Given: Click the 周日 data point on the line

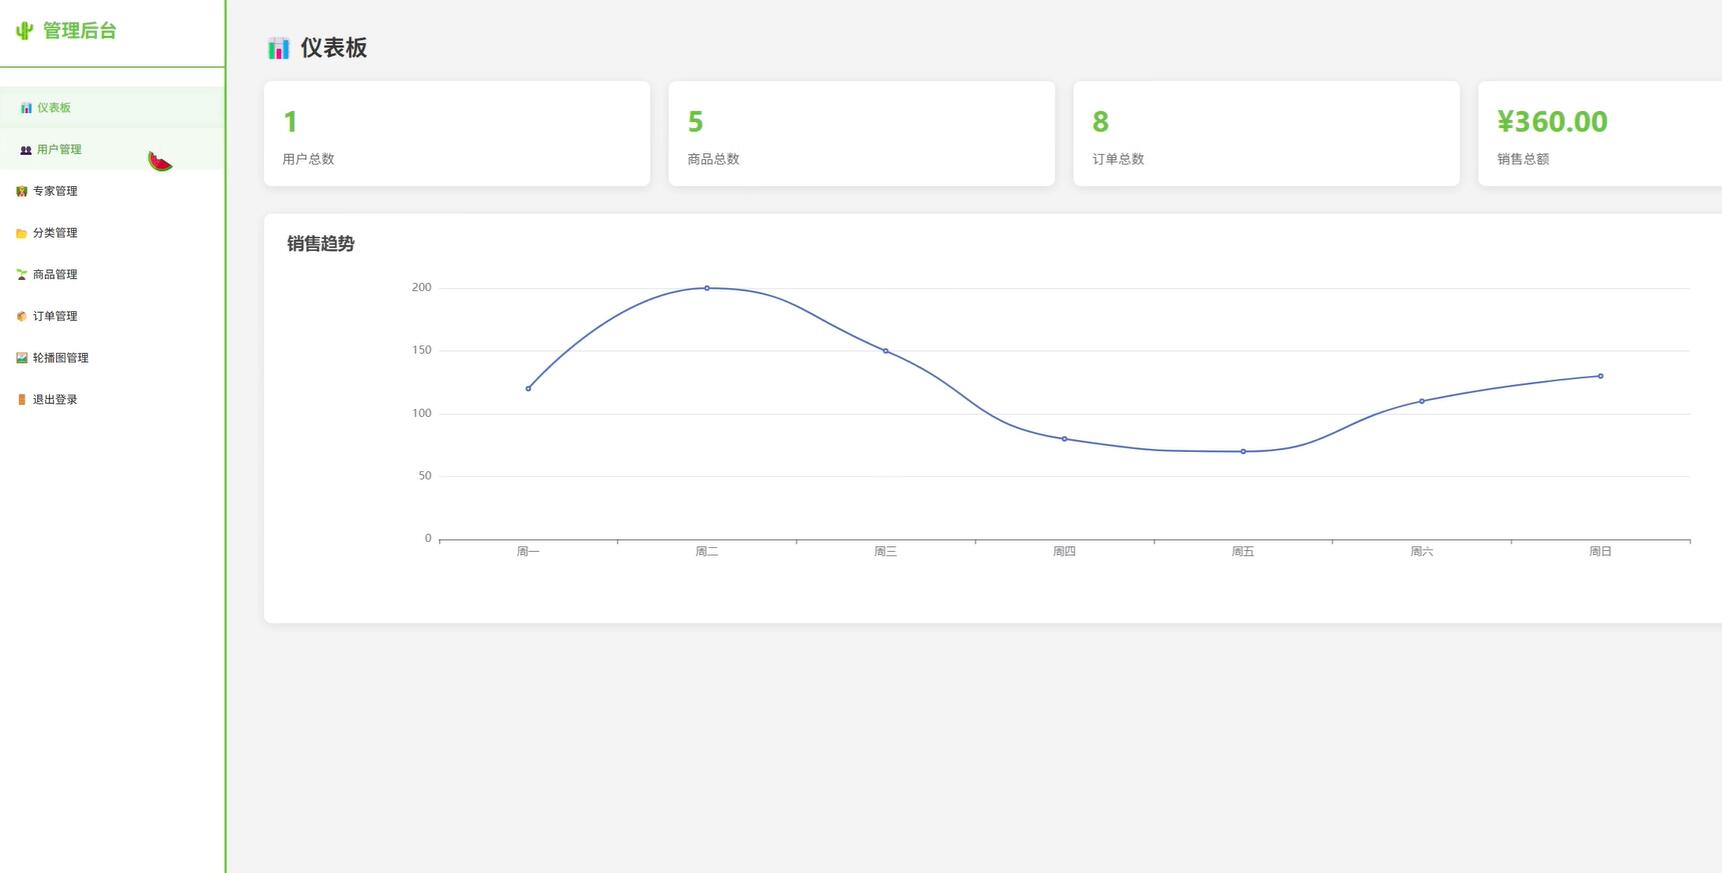Looking at the screenshot, I should [x=1600, y=376].
